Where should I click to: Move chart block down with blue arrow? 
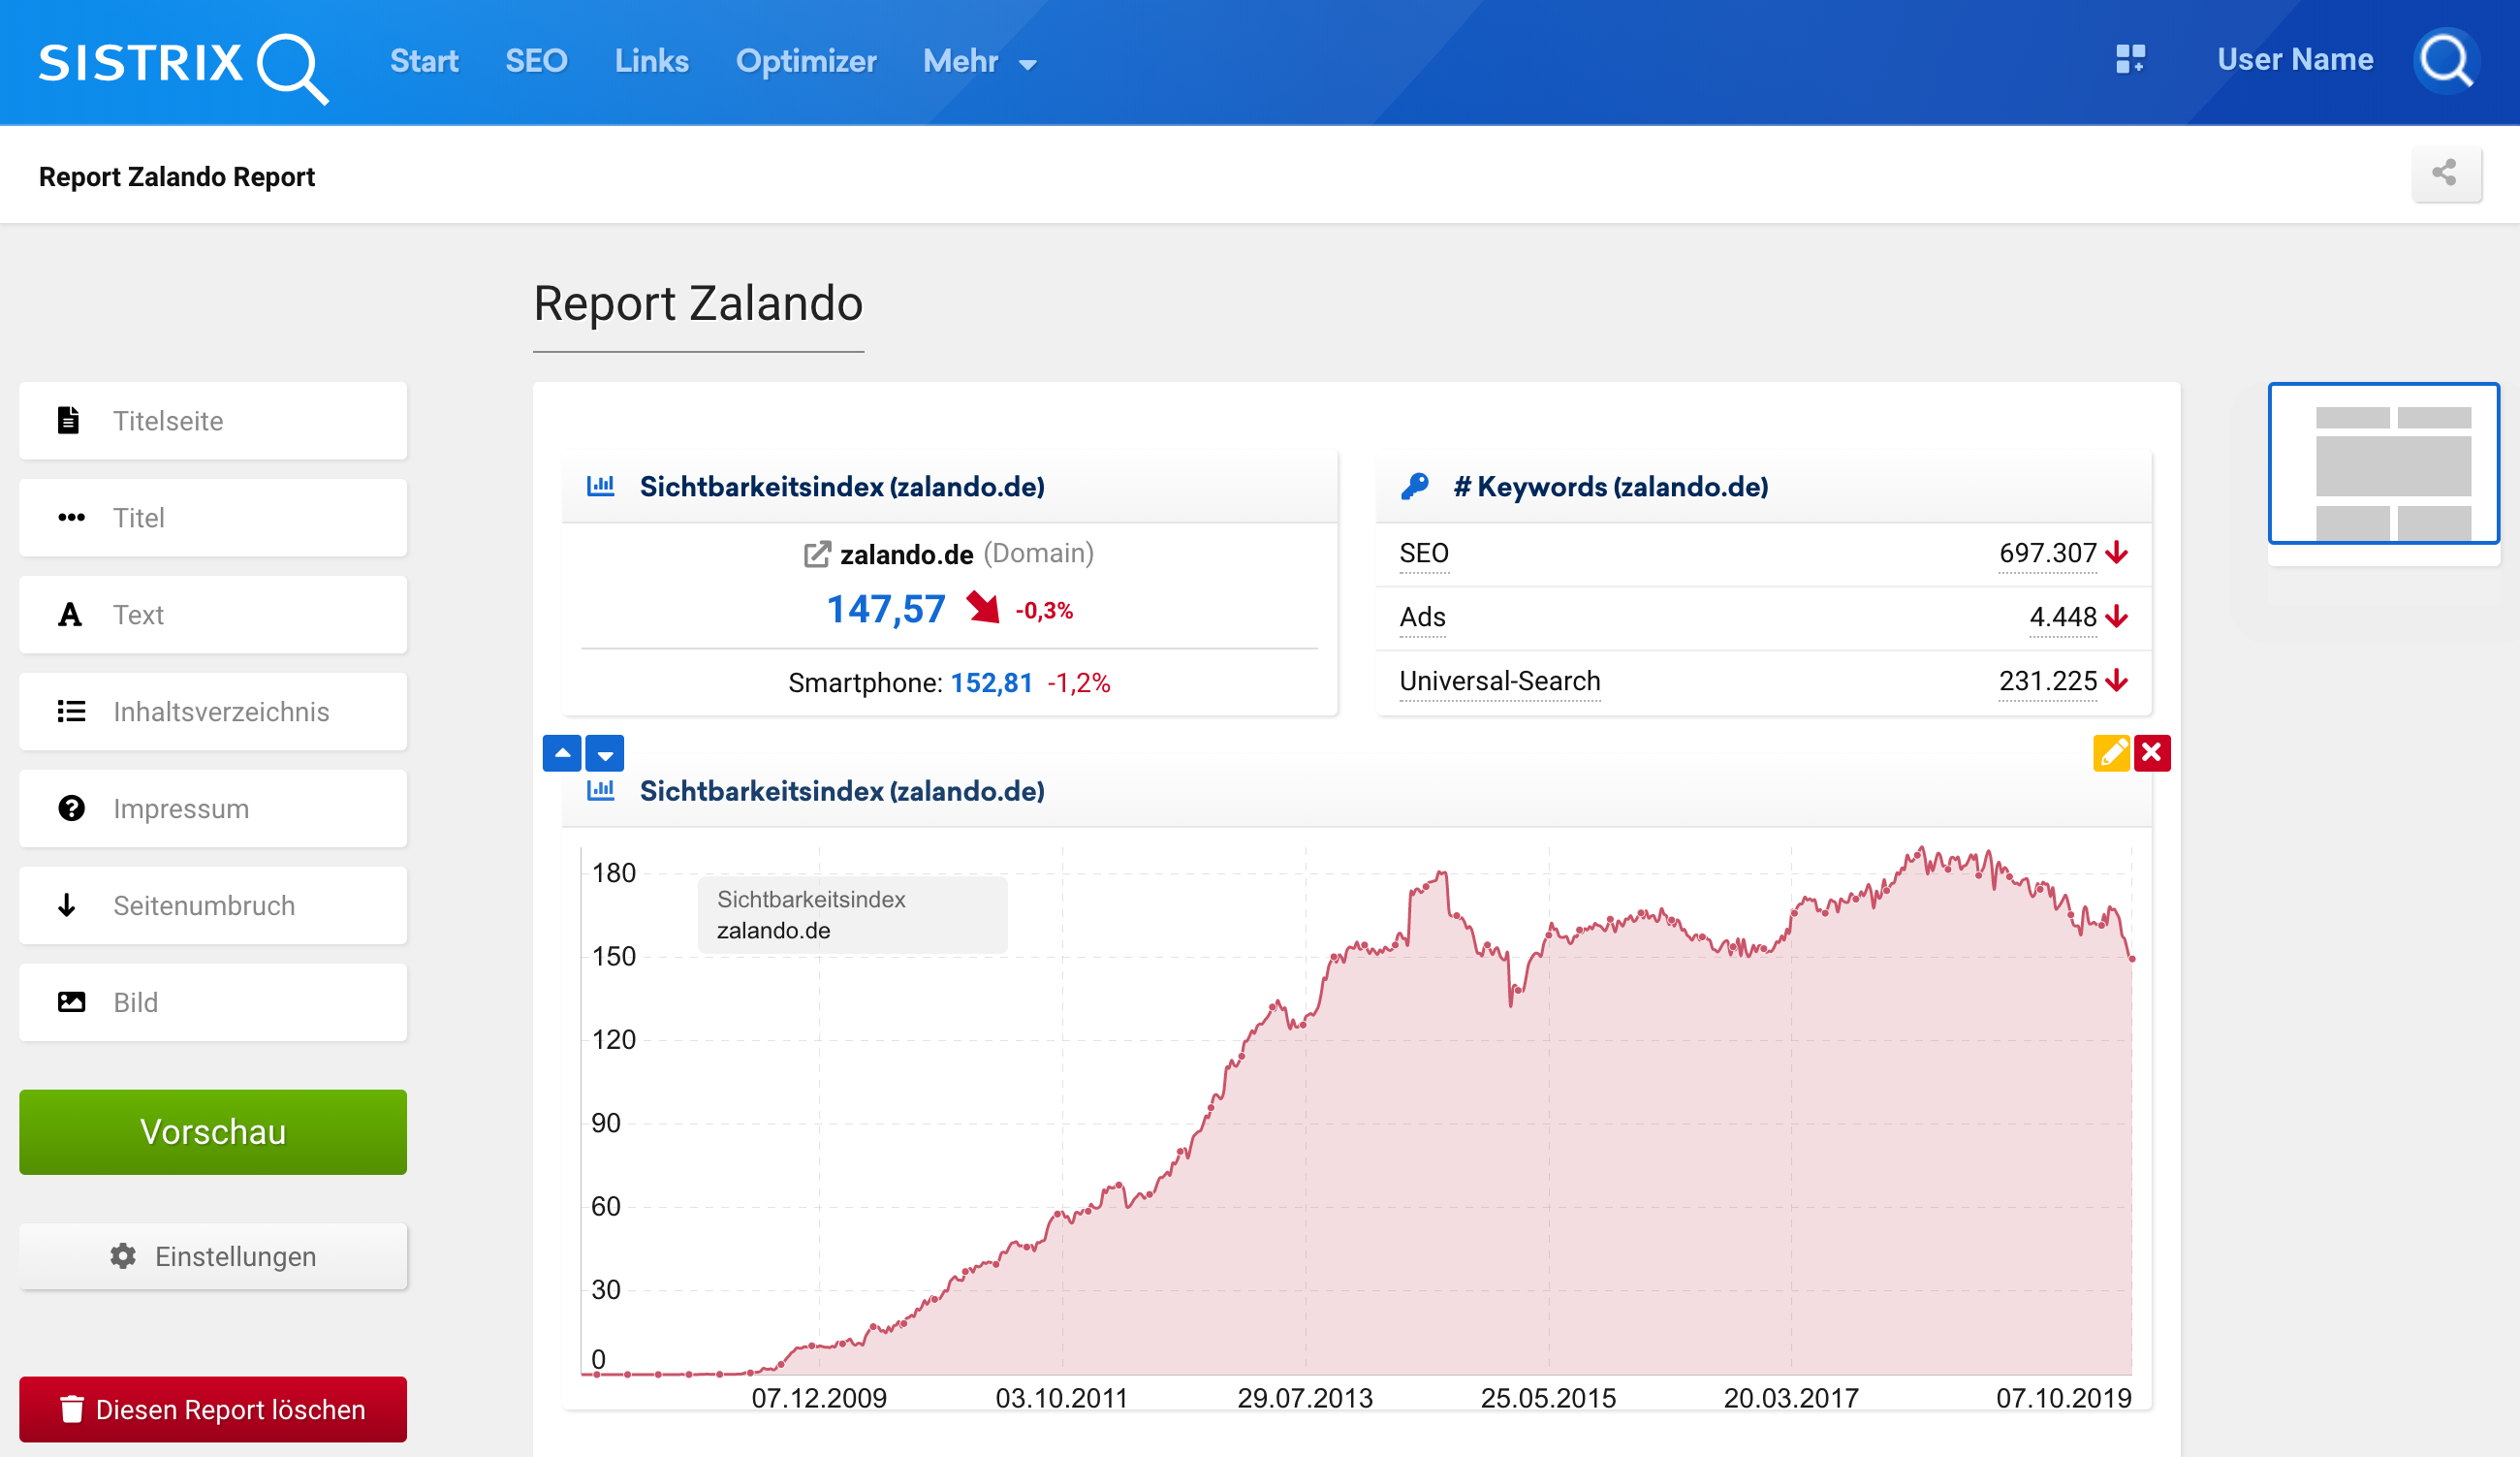[x=605, y=753]
